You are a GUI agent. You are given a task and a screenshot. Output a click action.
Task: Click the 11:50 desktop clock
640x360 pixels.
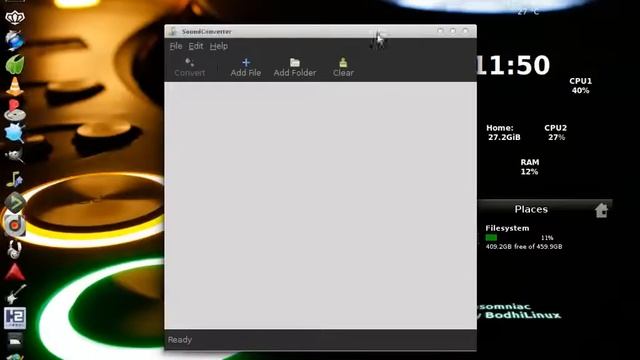(513, 65)
